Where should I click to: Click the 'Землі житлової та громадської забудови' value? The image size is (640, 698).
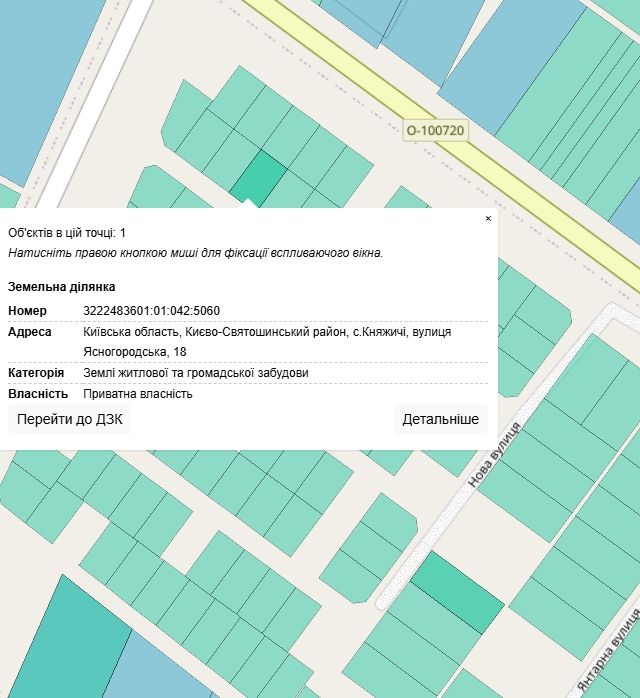(x=196, y=373)
